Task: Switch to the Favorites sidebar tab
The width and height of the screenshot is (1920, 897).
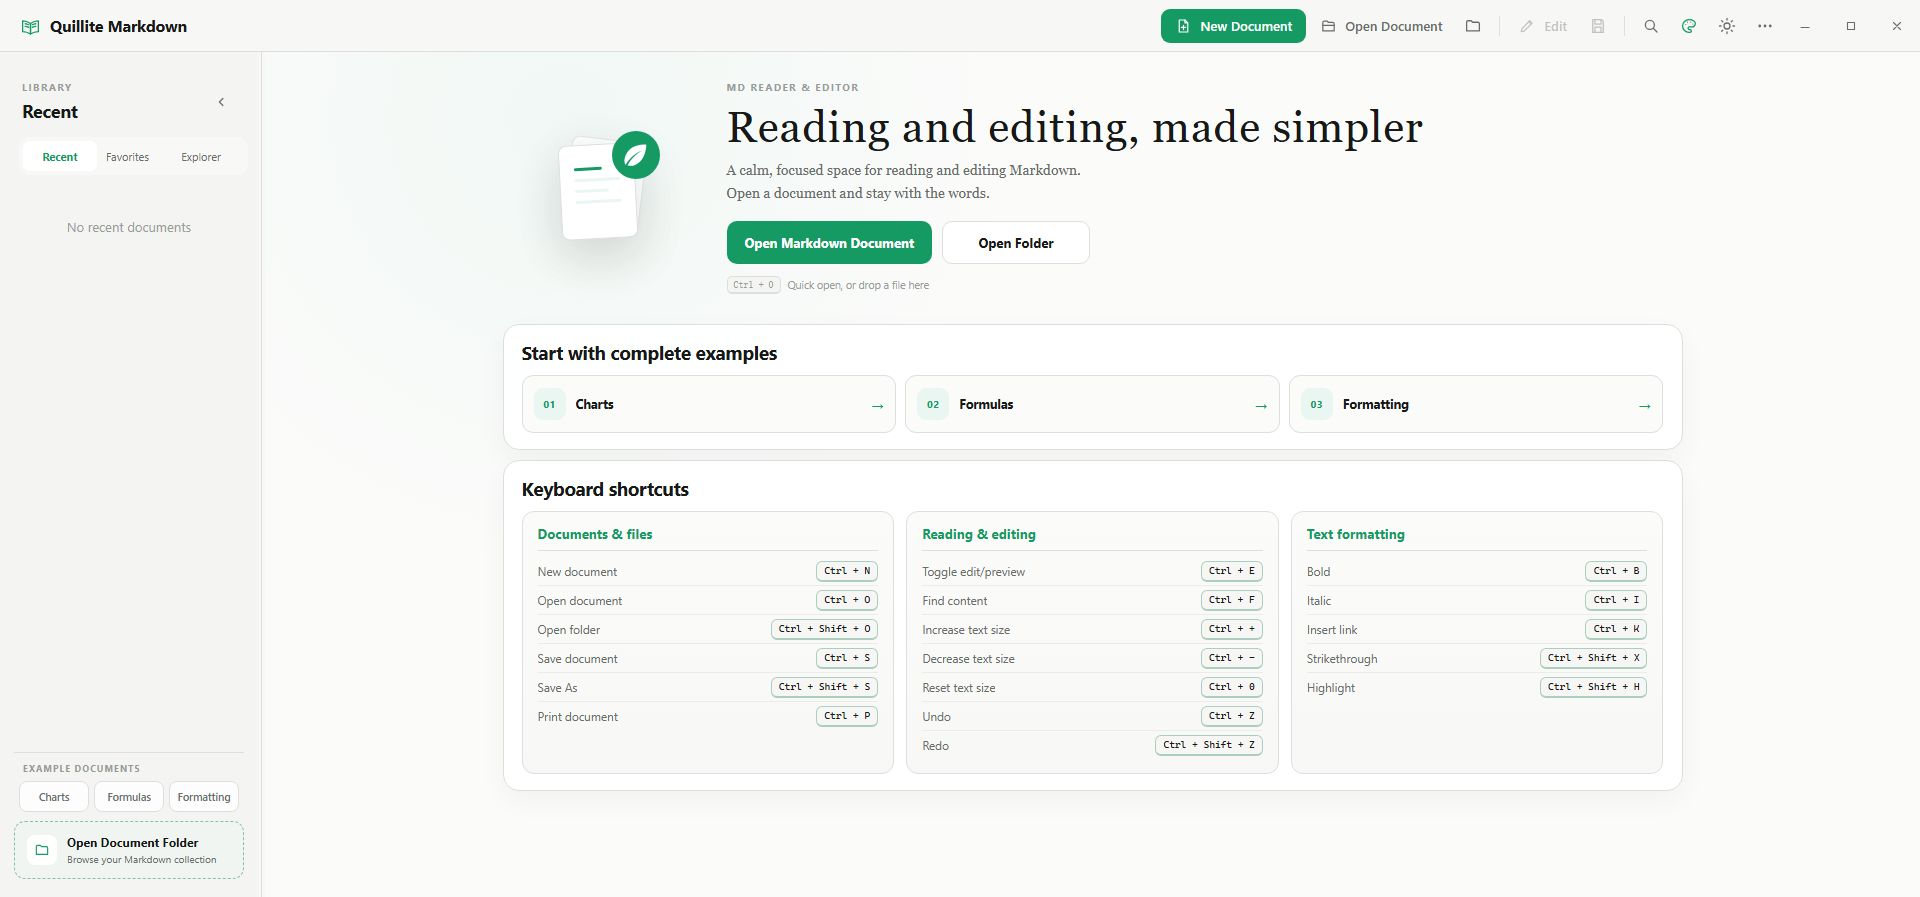Action: (128, 157)
